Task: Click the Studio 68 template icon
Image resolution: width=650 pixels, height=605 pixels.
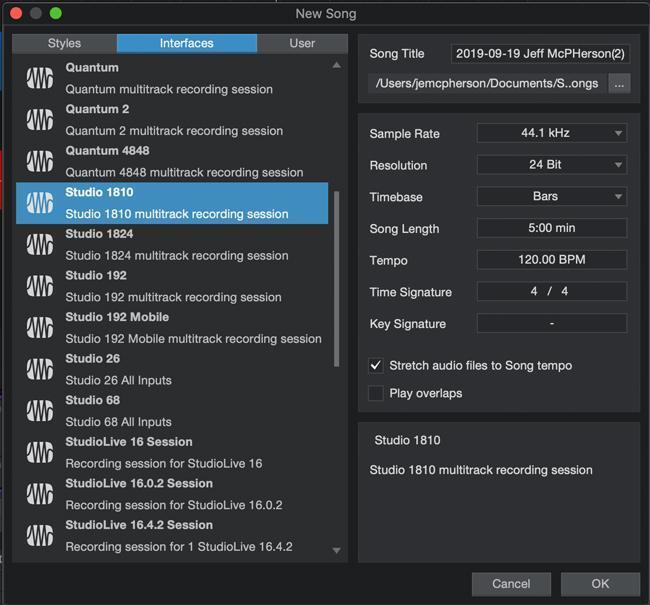Action: tap(40, 411)
